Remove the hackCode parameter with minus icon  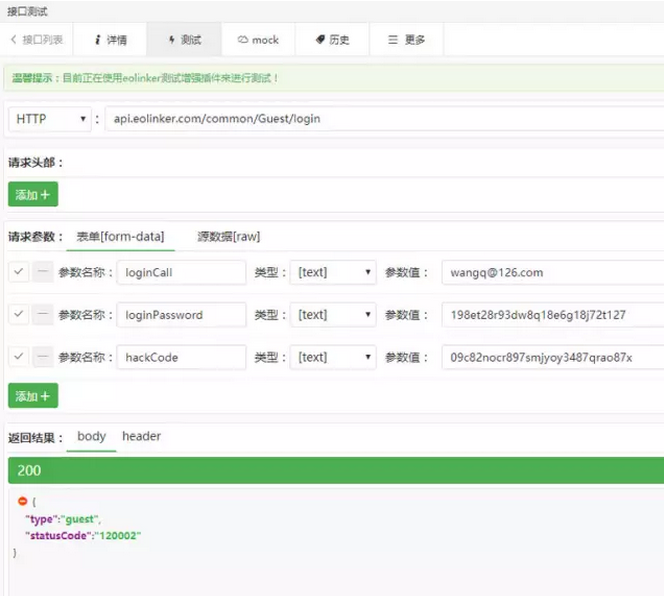[43, 357]
